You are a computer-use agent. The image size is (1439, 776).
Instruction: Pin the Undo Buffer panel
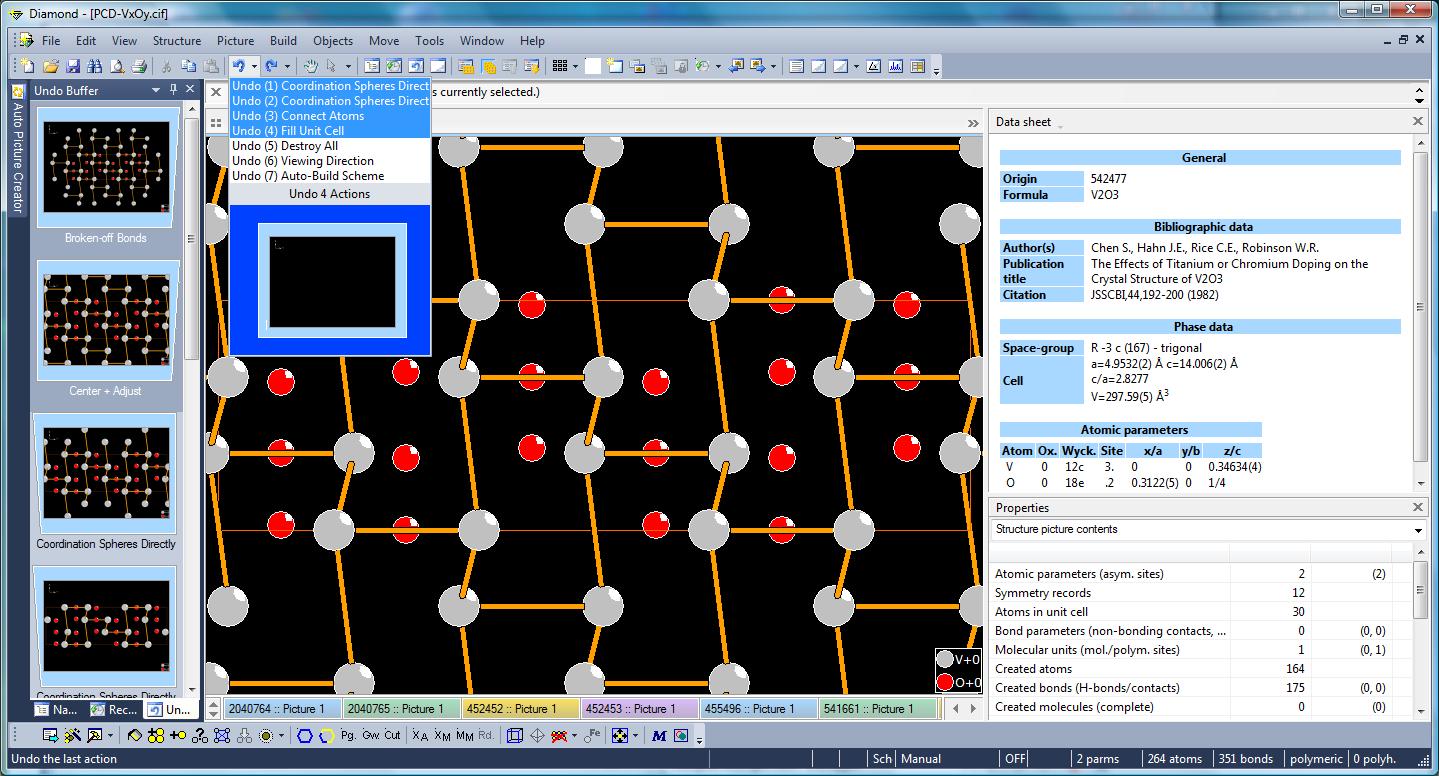pos(173,90)
